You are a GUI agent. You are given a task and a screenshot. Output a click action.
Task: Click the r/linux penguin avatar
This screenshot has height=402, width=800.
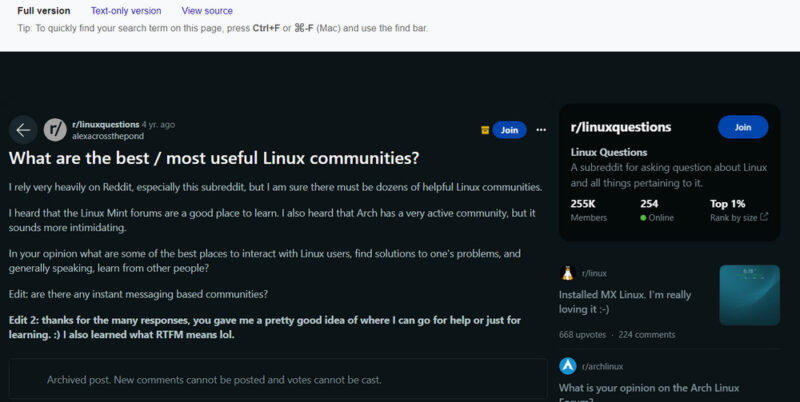click(567, 273)
